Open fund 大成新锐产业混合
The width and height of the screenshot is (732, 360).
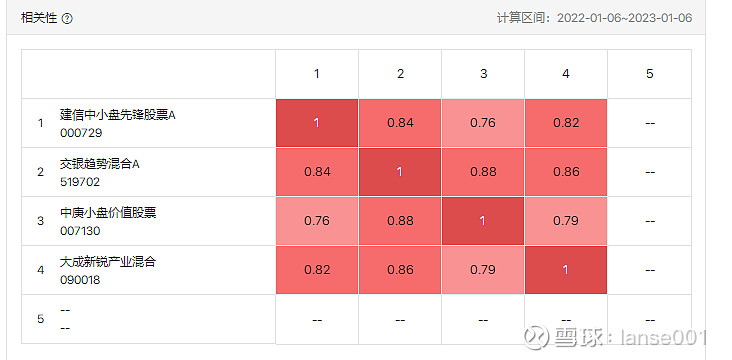[108, 262]
